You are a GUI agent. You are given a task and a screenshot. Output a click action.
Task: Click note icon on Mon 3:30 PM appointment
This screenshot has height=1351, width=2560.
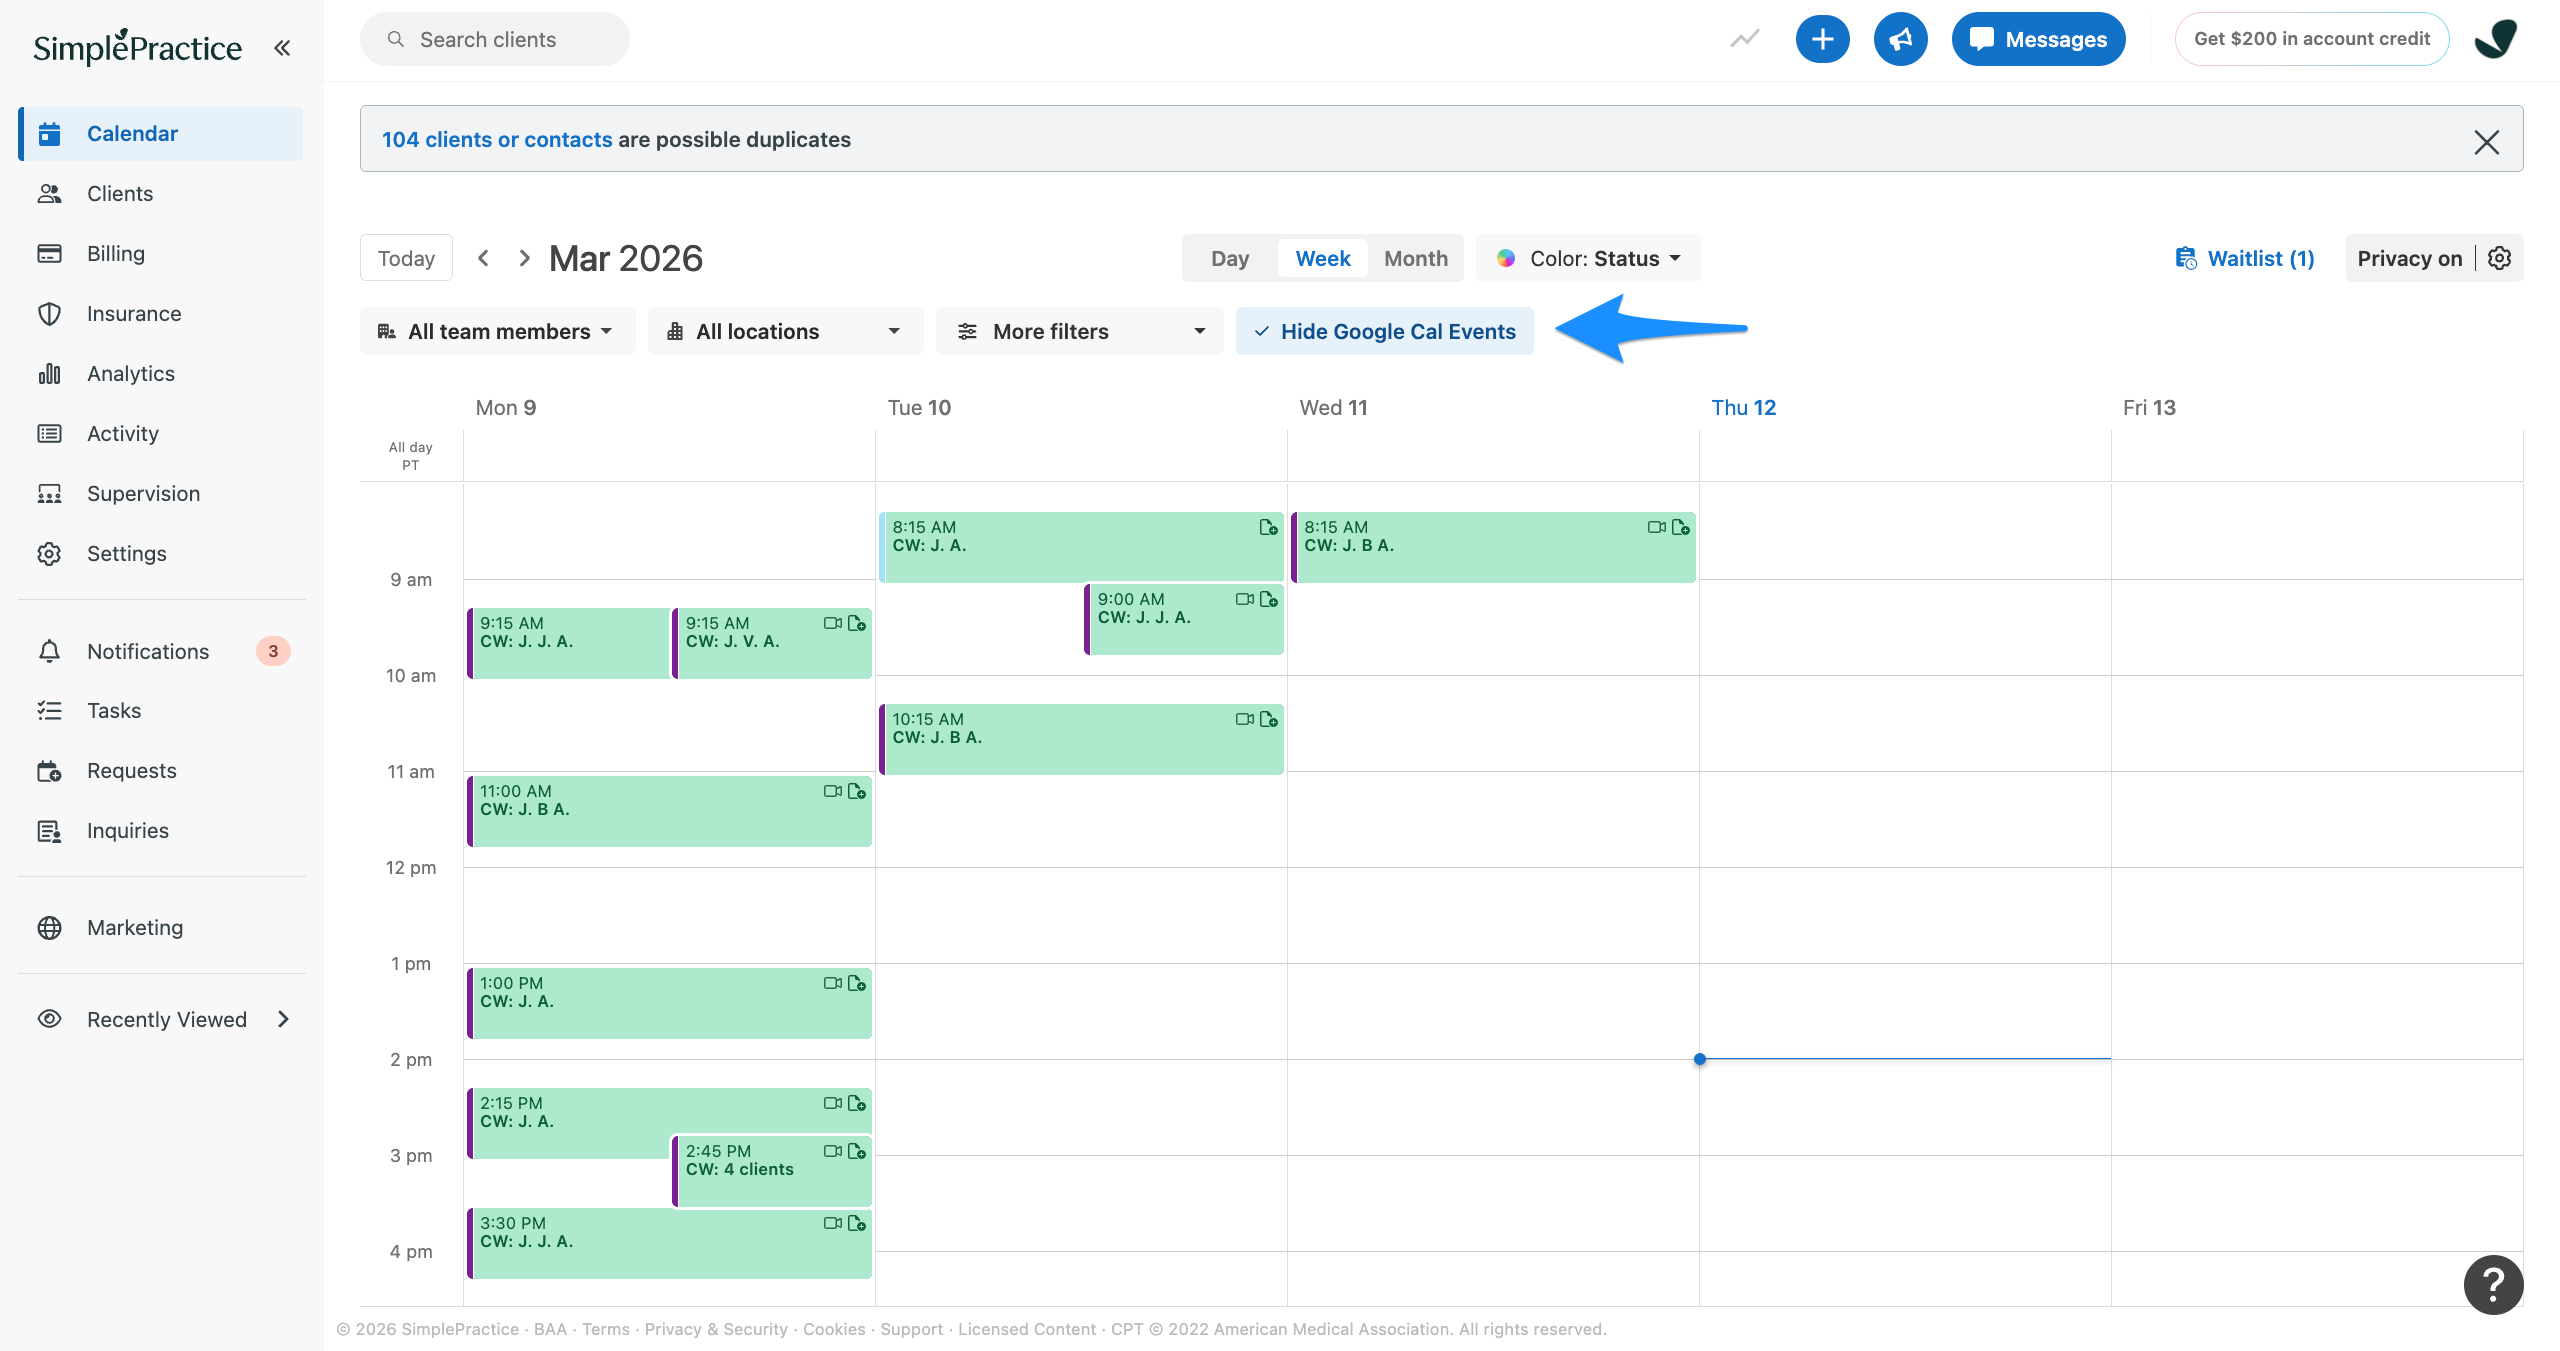857,1223
